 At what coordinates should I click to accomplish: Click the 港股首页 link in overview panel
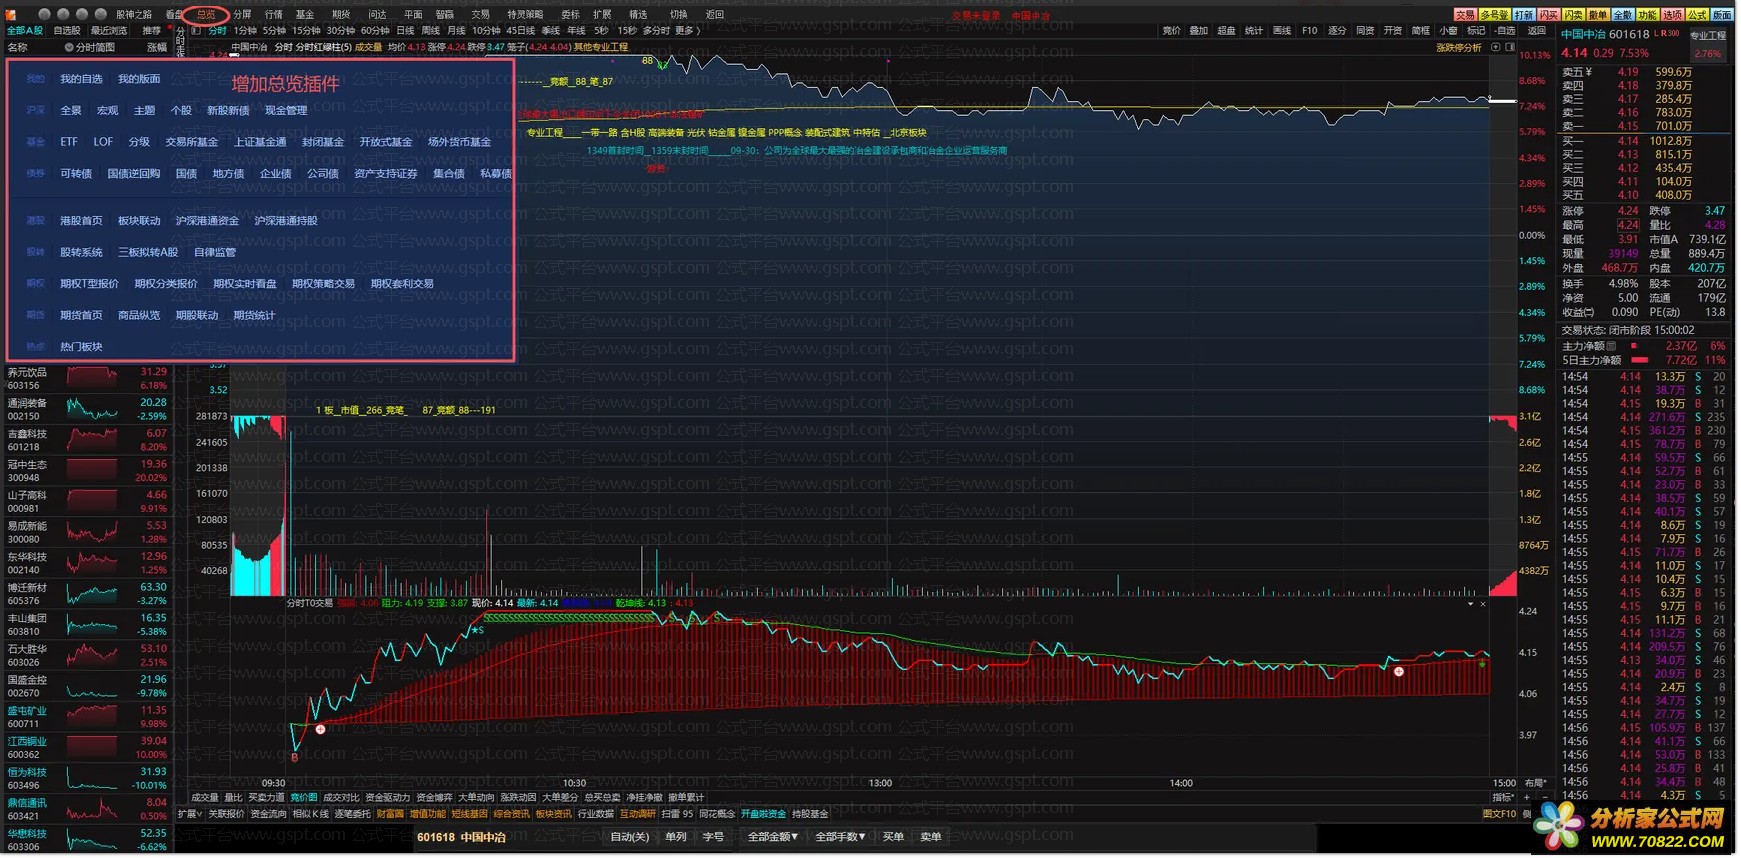[x=81, y=221]
